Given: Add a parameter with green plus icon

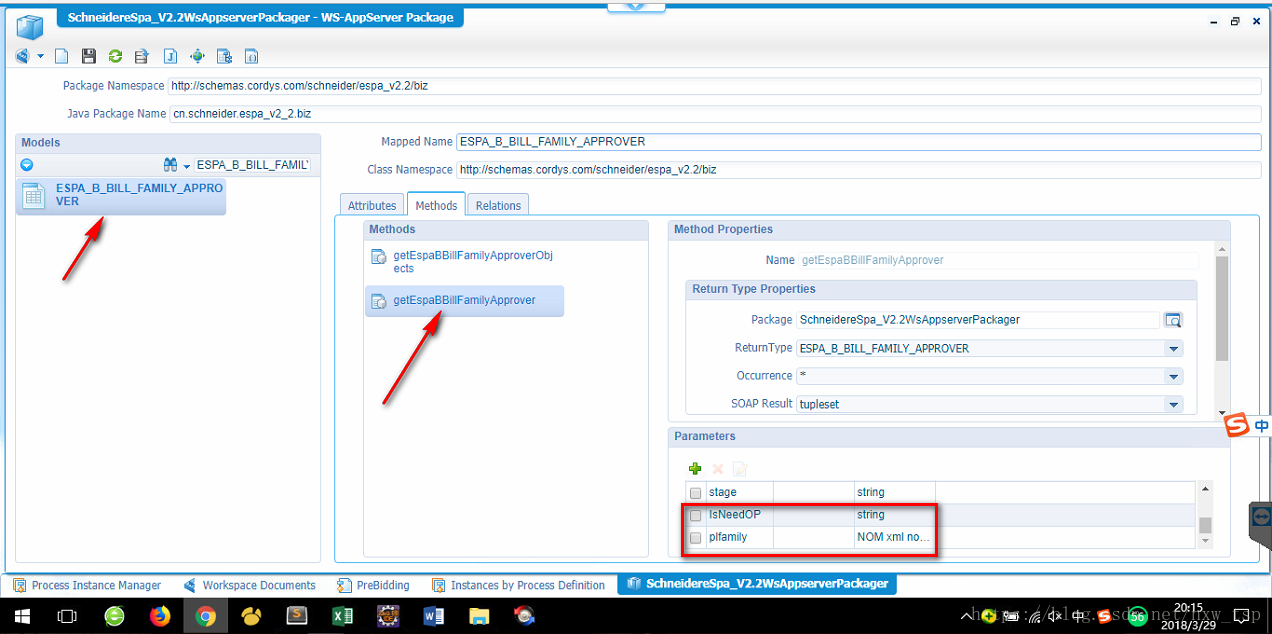Looking at the screenshot, I should 695,468.
